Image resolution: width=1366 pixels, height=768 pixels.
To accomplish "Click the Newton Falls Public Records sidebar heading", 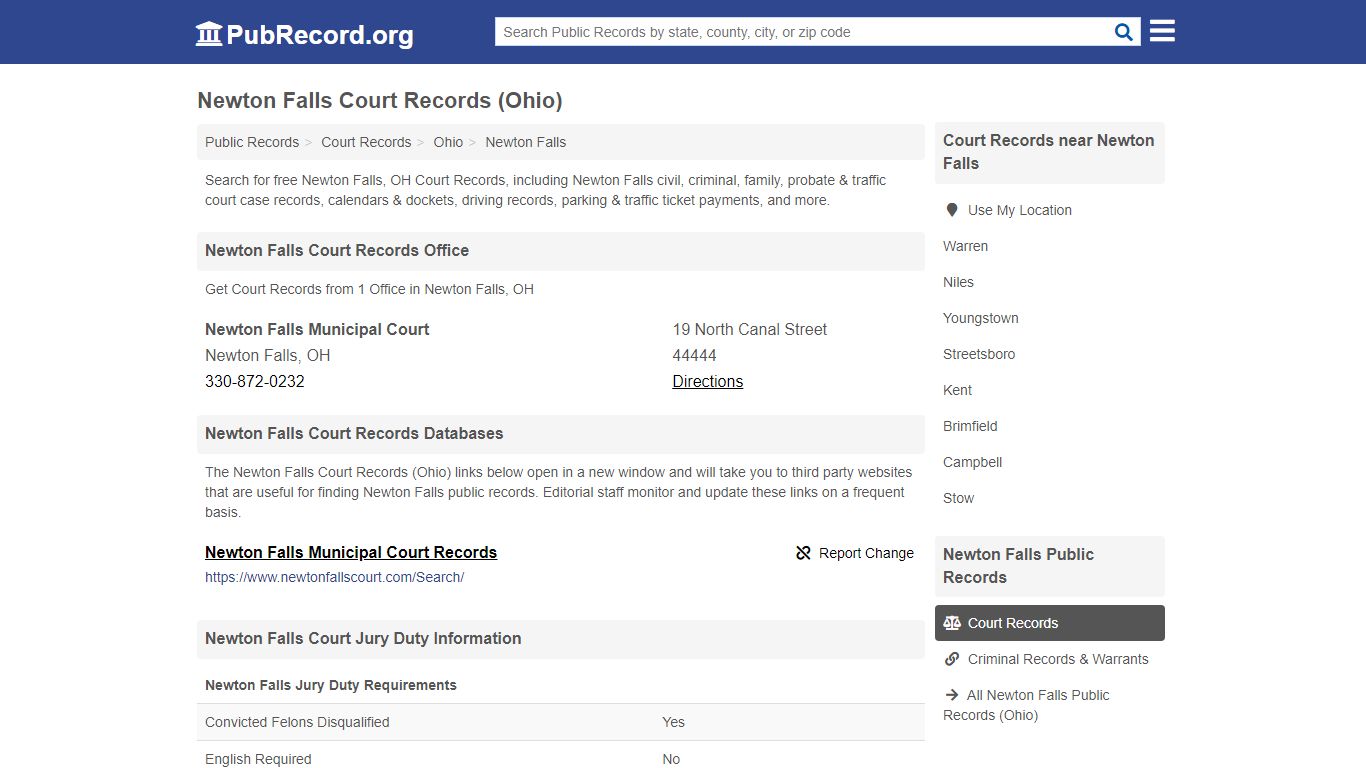I will click(x=1018, y=566).
